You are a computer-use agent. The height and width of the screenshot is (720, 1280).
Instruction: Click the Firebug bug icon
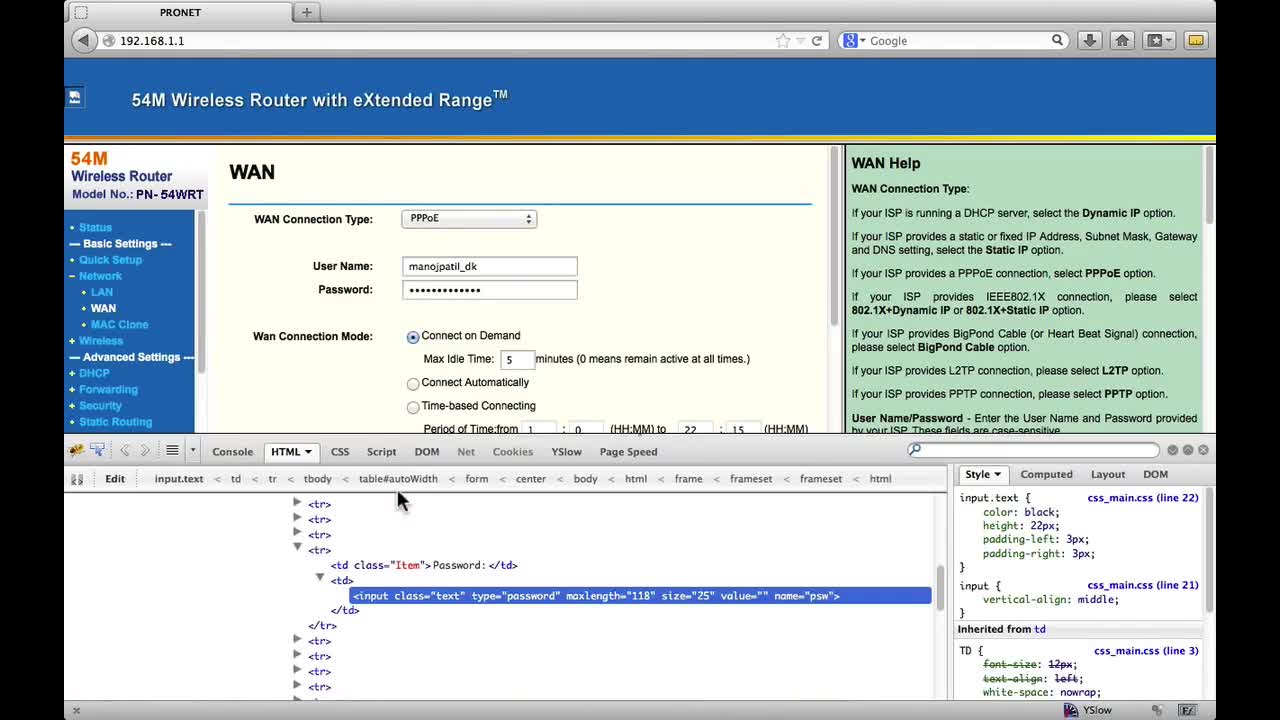76,451
